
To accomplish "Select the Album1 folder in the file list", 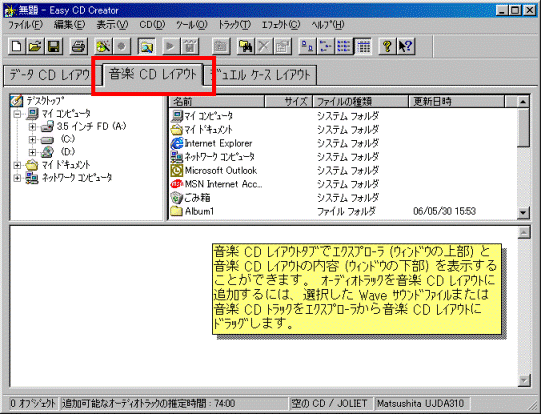I will pos(199,211).
